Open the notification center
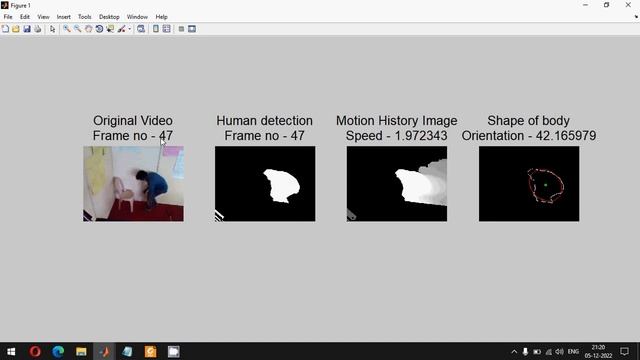 tap(624, 351)
